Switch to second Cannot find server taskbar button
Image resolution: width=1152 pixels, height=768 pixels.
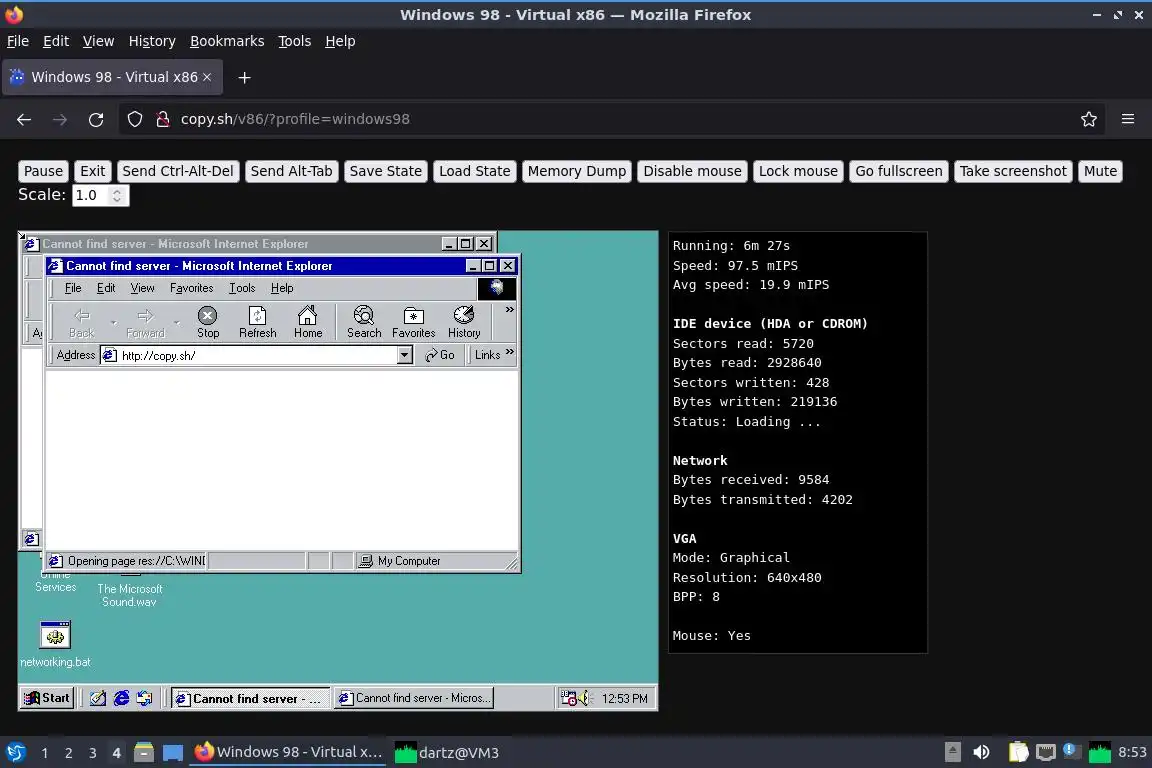(x=414, y=698)
